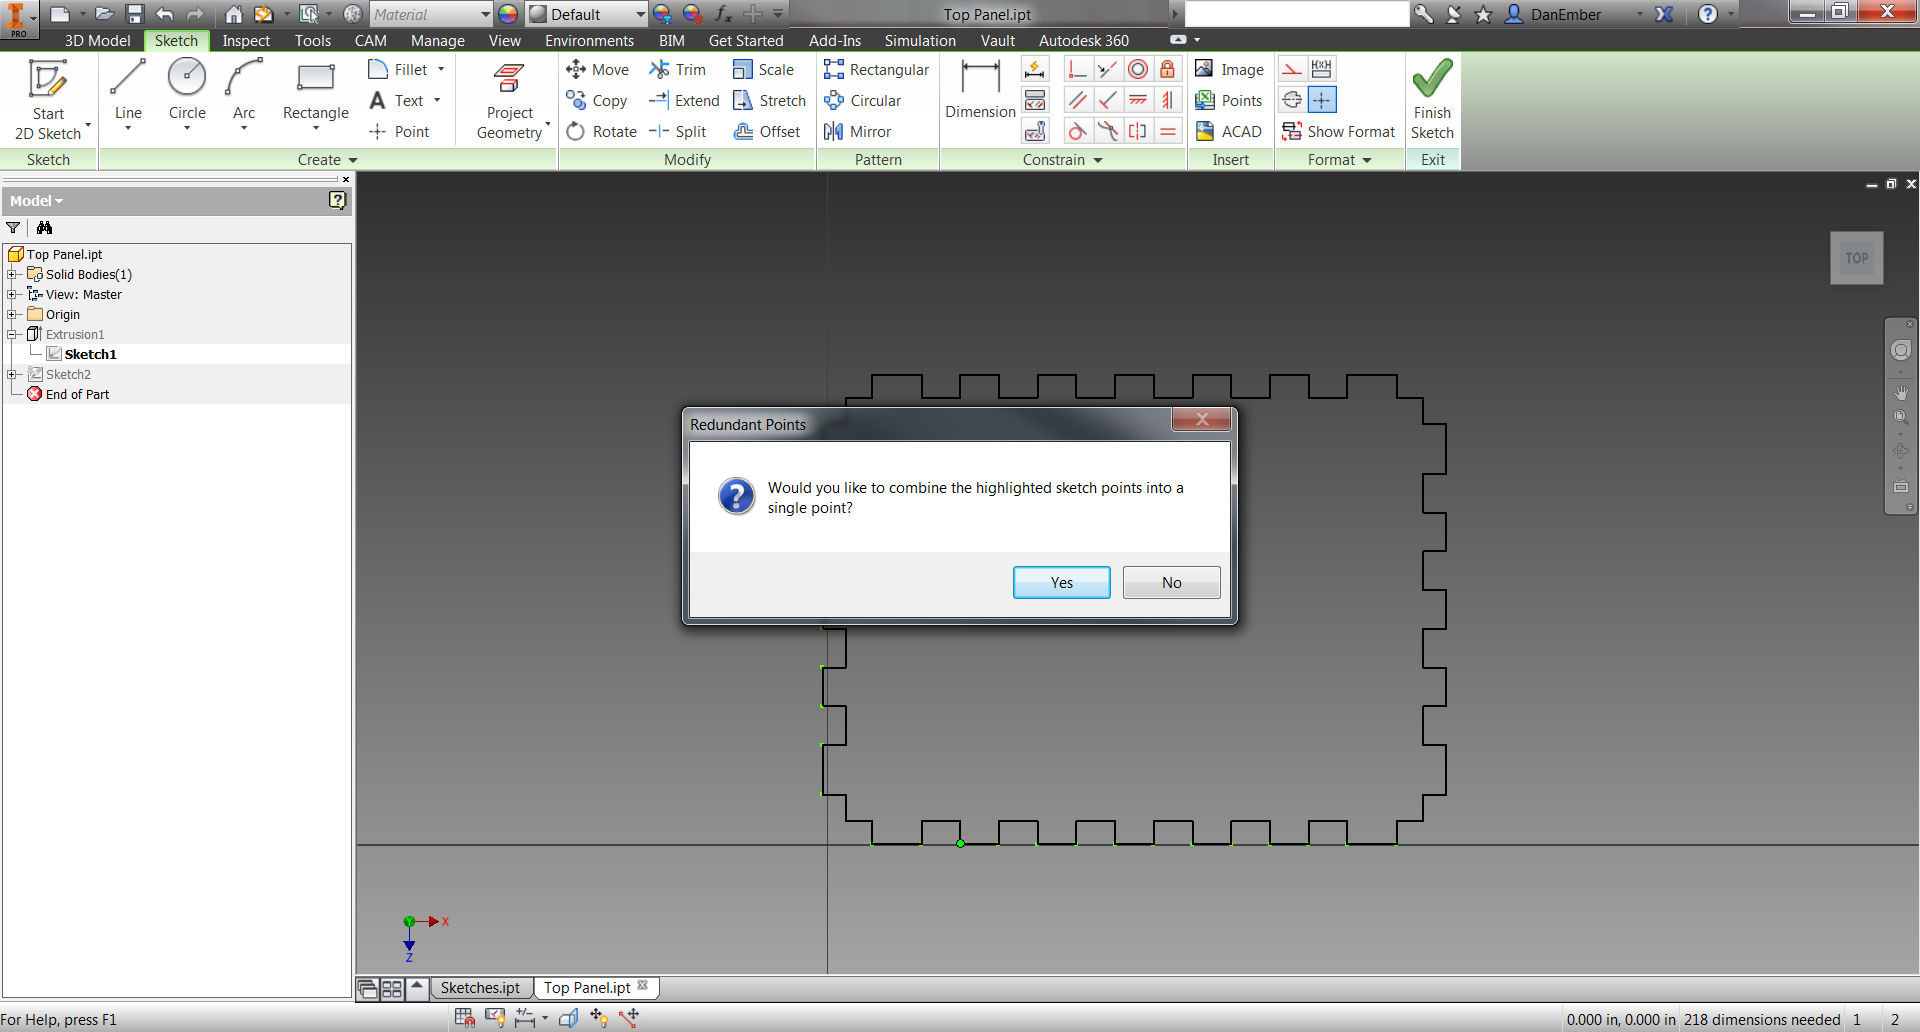Expand Solid Bodies(1) node
Image resolution: width=1920 pixels, height=1032 pixels.
12,274
